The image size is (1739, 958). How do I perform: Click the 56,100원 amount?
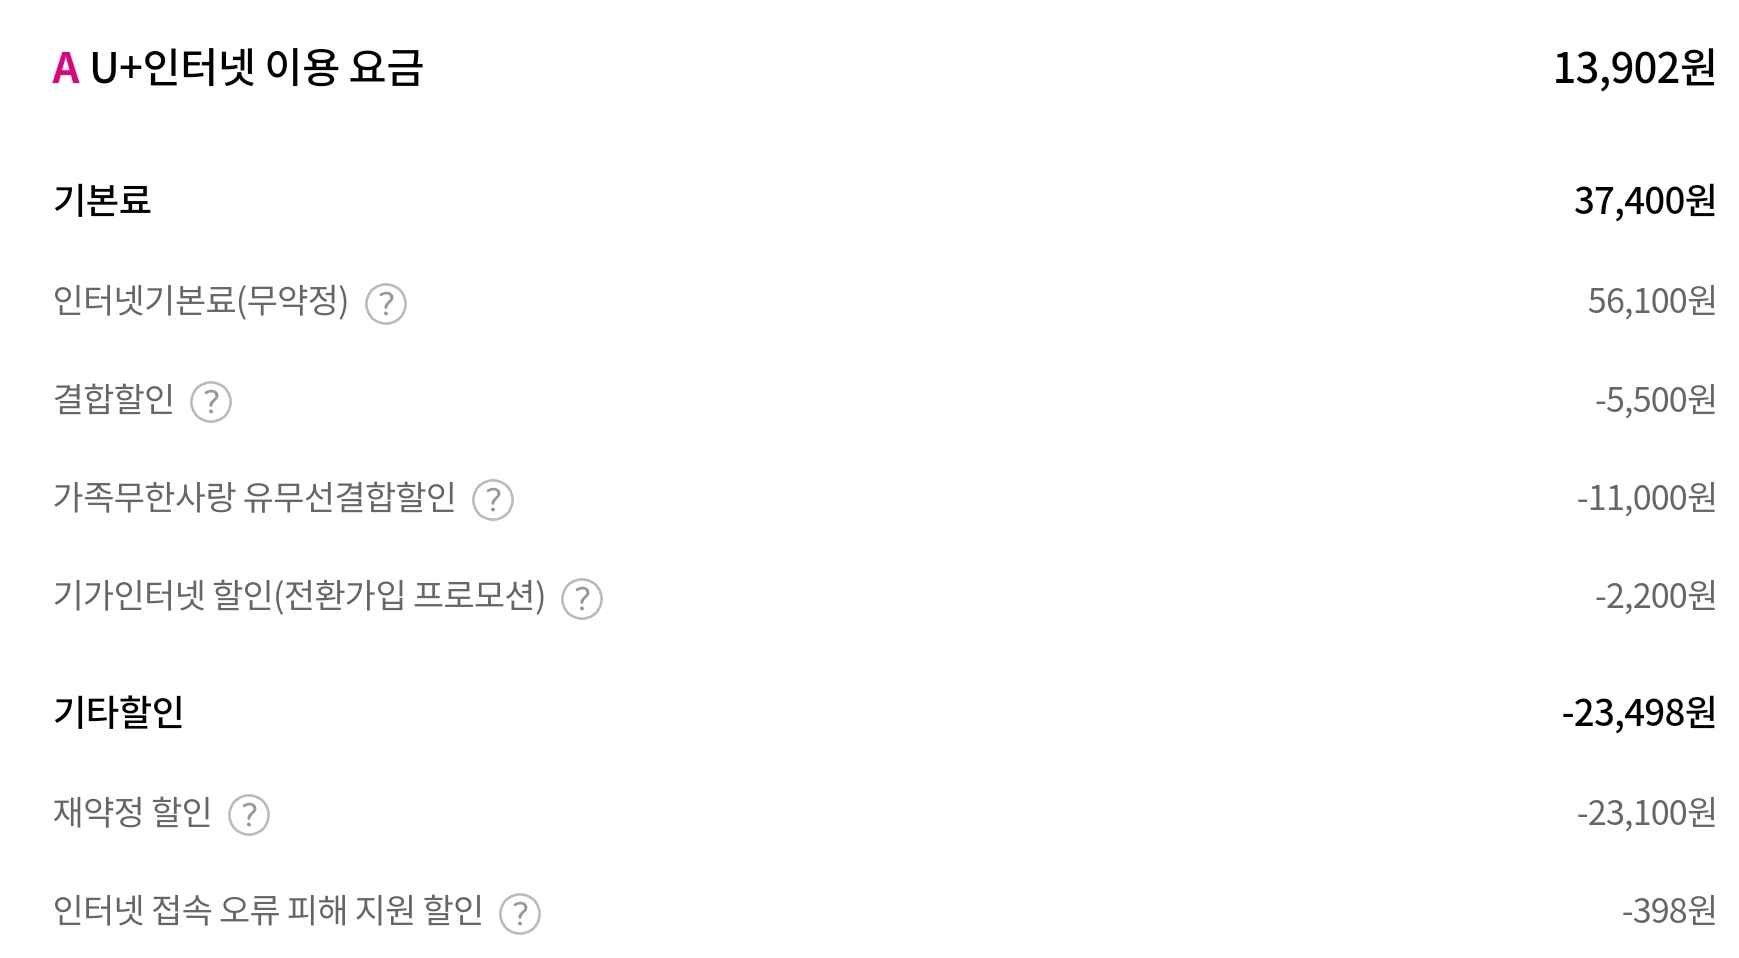(1651, 301)
